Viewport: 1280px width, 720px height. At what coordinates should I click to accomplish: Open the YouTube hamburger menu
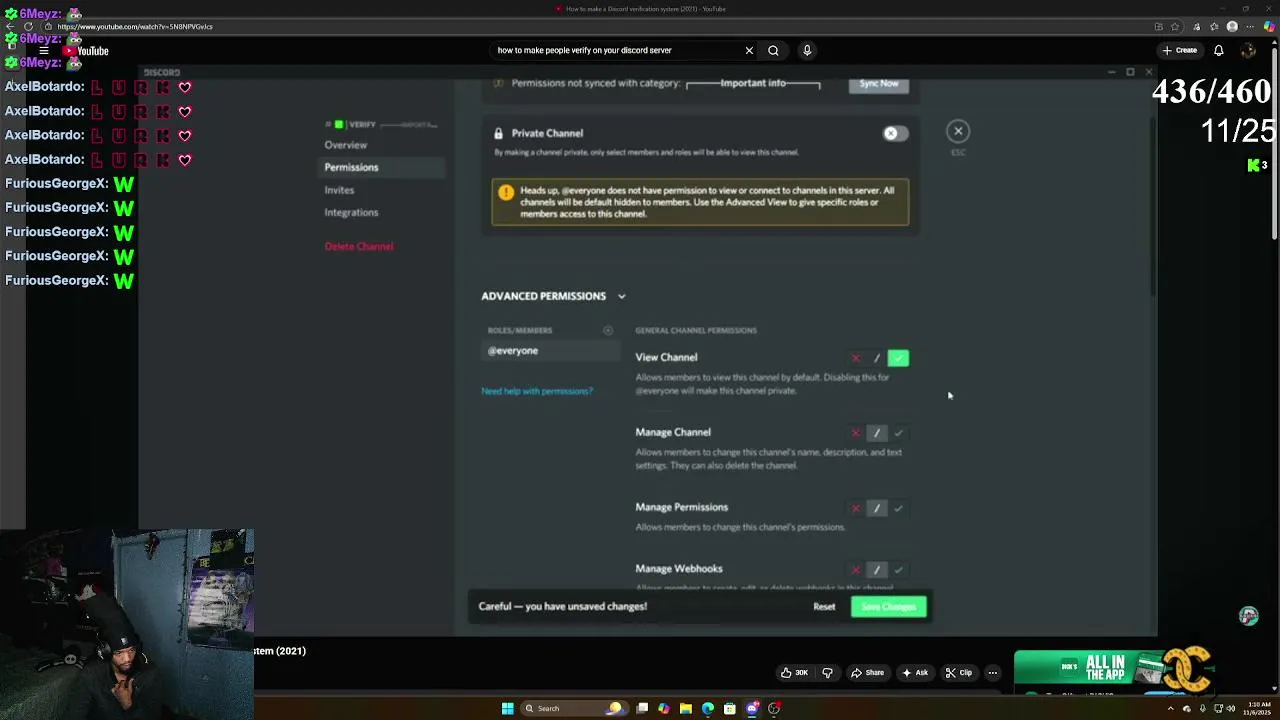[x=44, y=51]
